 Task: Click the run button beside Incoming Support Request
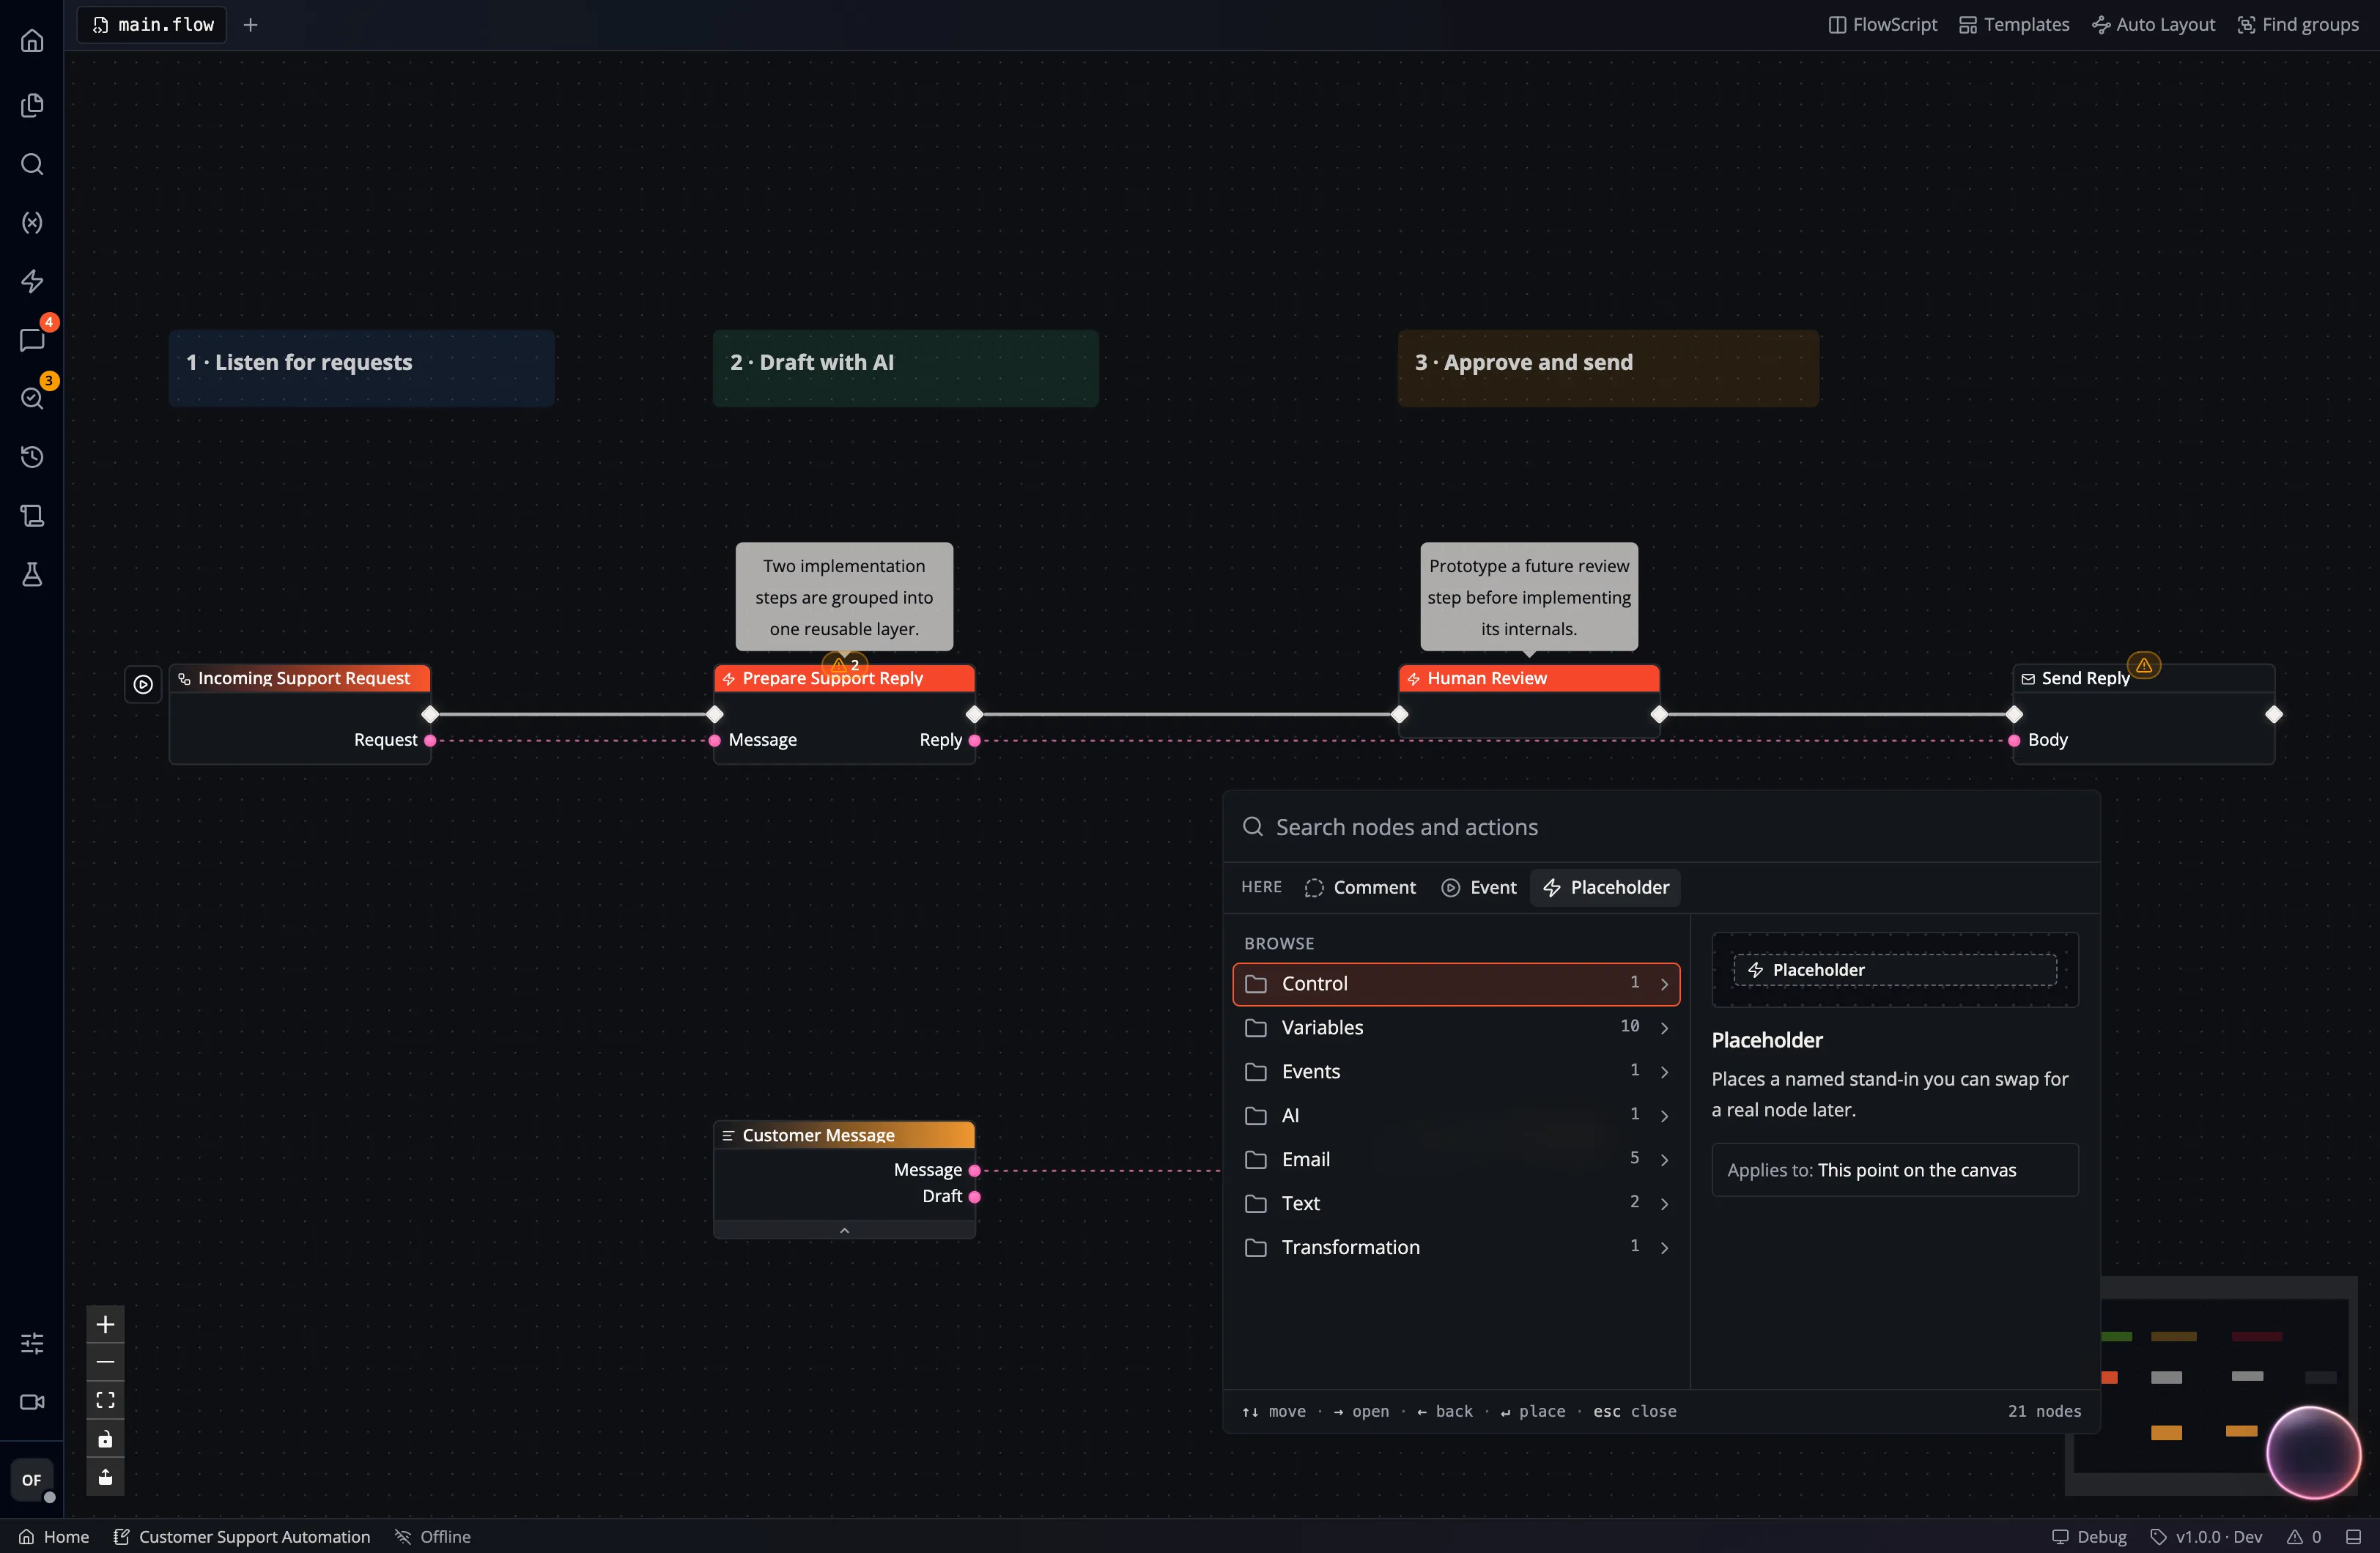(143, 684)
